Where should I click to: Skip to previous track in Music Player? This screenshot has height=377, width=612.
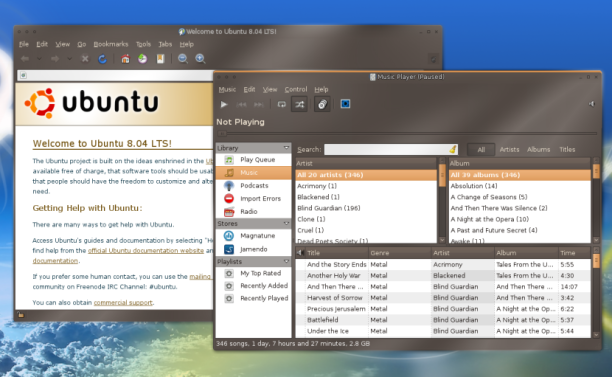241,104
